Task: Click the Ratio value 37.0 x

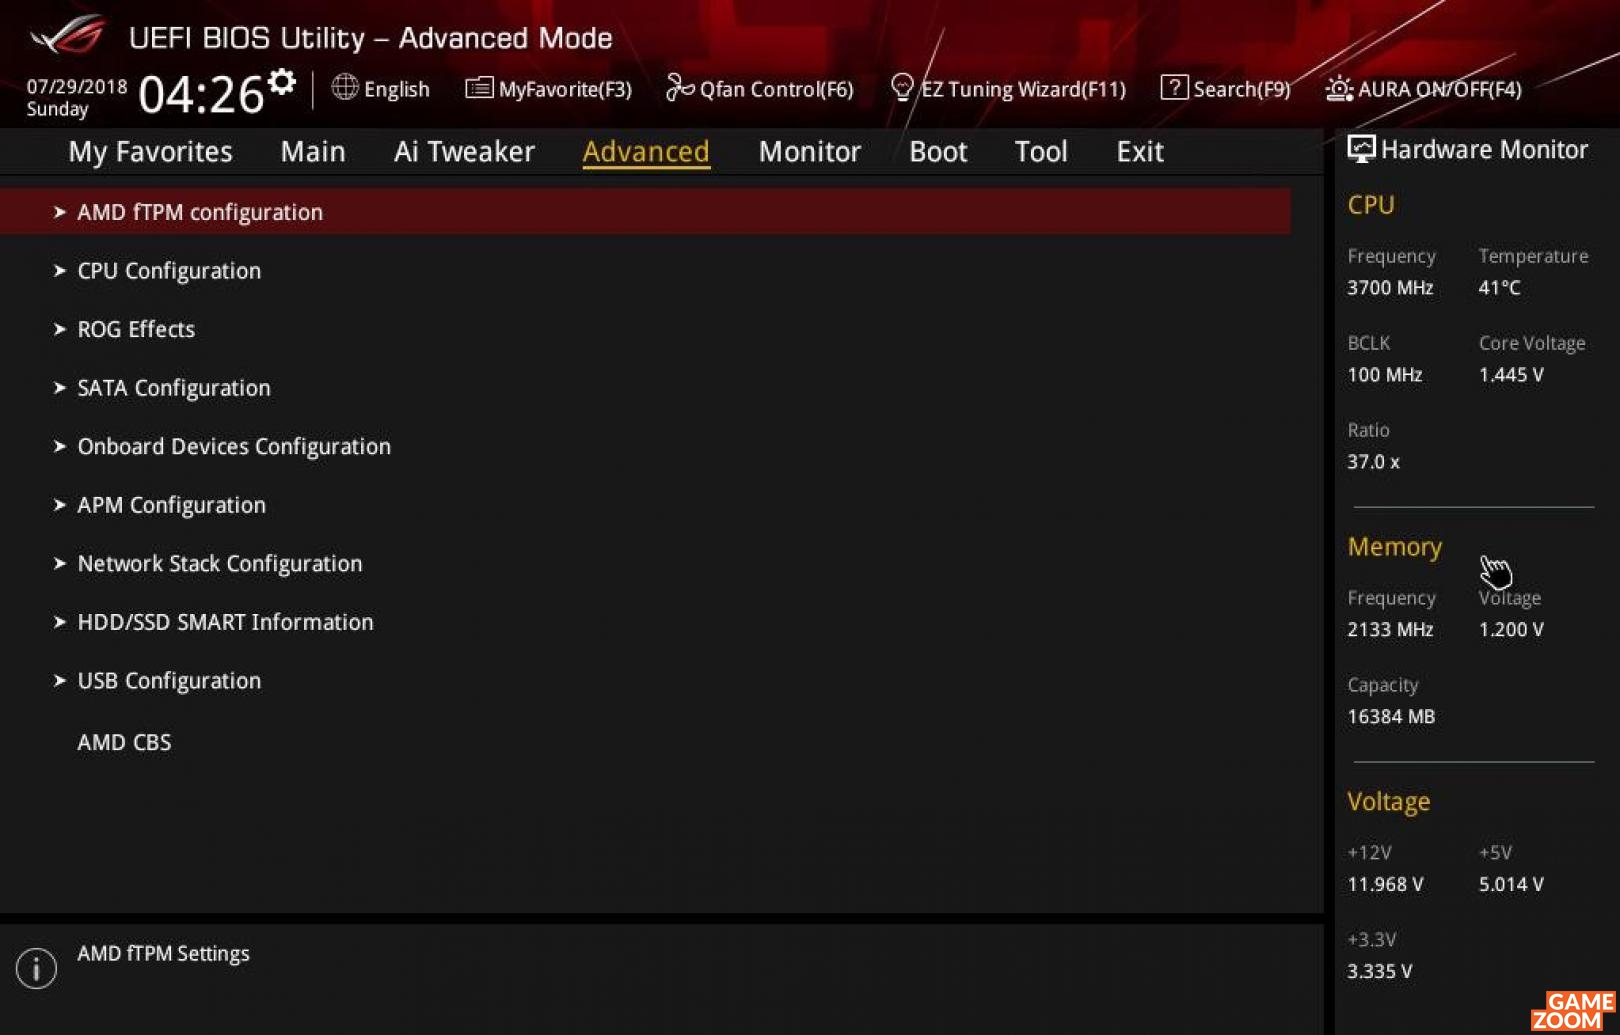Action: click(x=1373, y=462)
